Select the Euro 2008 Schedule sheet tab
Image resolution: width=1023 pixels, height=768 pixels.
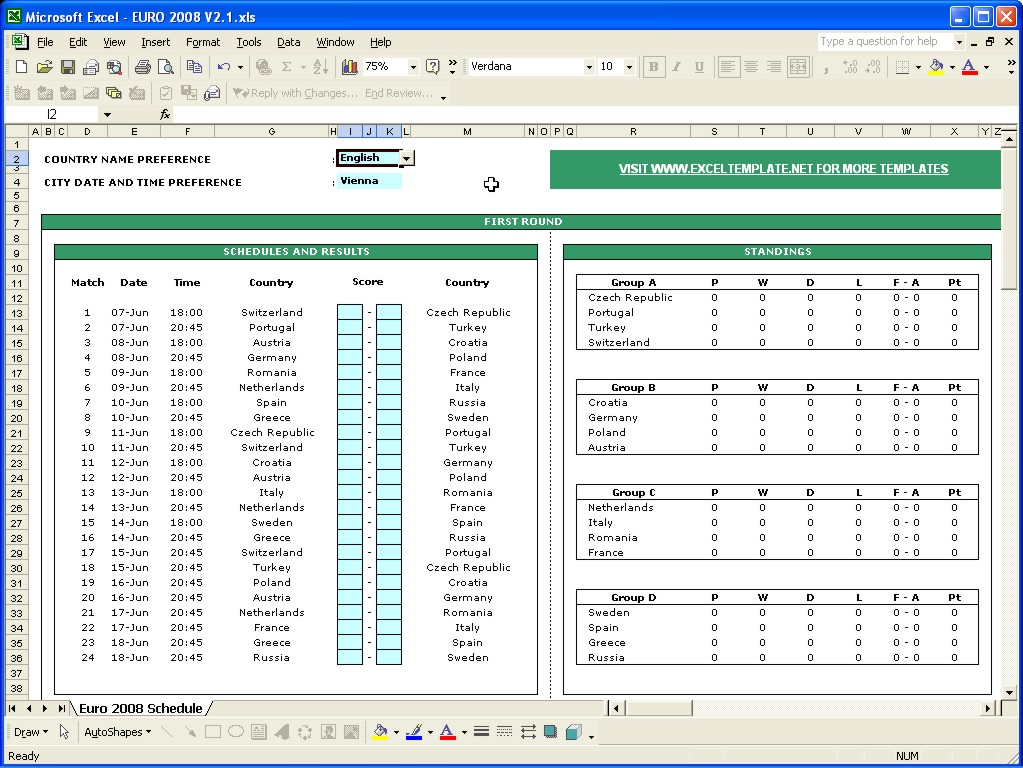[x=140, y=708]
